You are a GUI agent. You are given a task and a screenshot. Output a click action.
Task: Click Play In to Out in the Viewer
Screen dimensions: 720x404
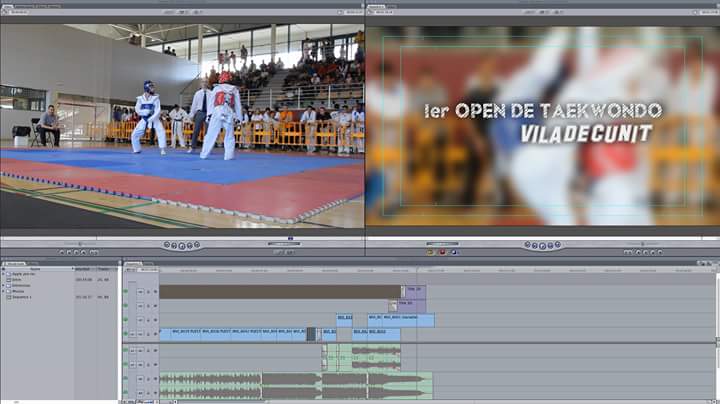tap(174, 245)
